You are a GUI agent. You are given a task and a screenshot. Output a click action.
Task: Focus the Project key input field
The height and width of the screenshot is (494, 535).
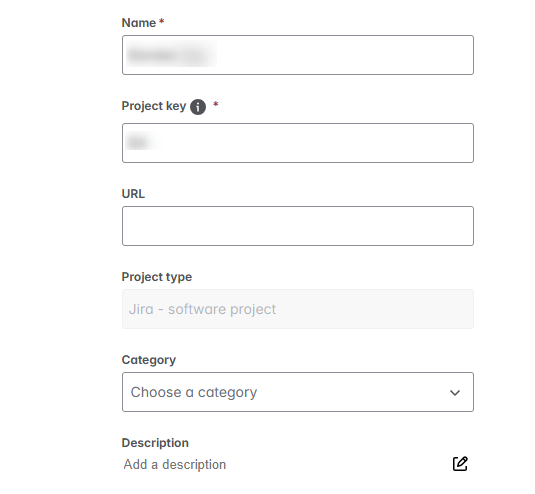(298, 143)
